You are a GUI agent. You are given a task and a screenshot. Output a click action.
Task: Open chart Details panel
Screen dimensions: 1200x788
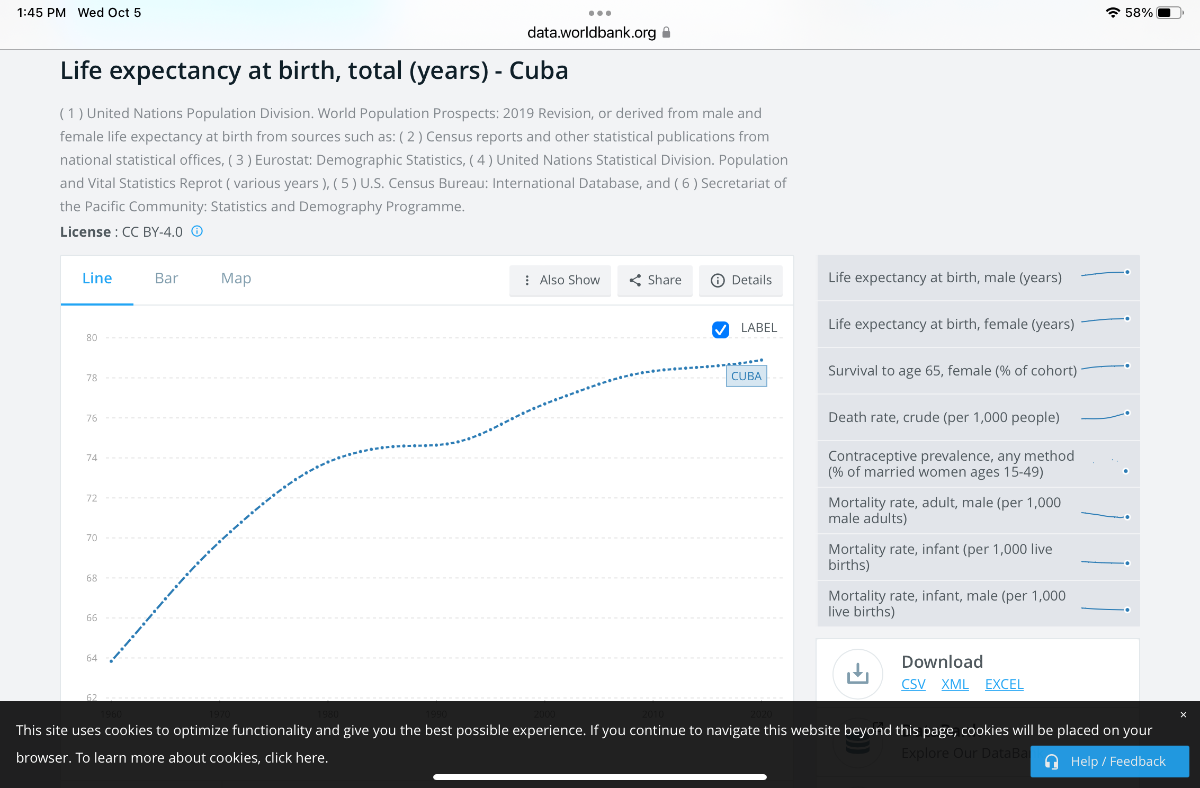point(741,280)
